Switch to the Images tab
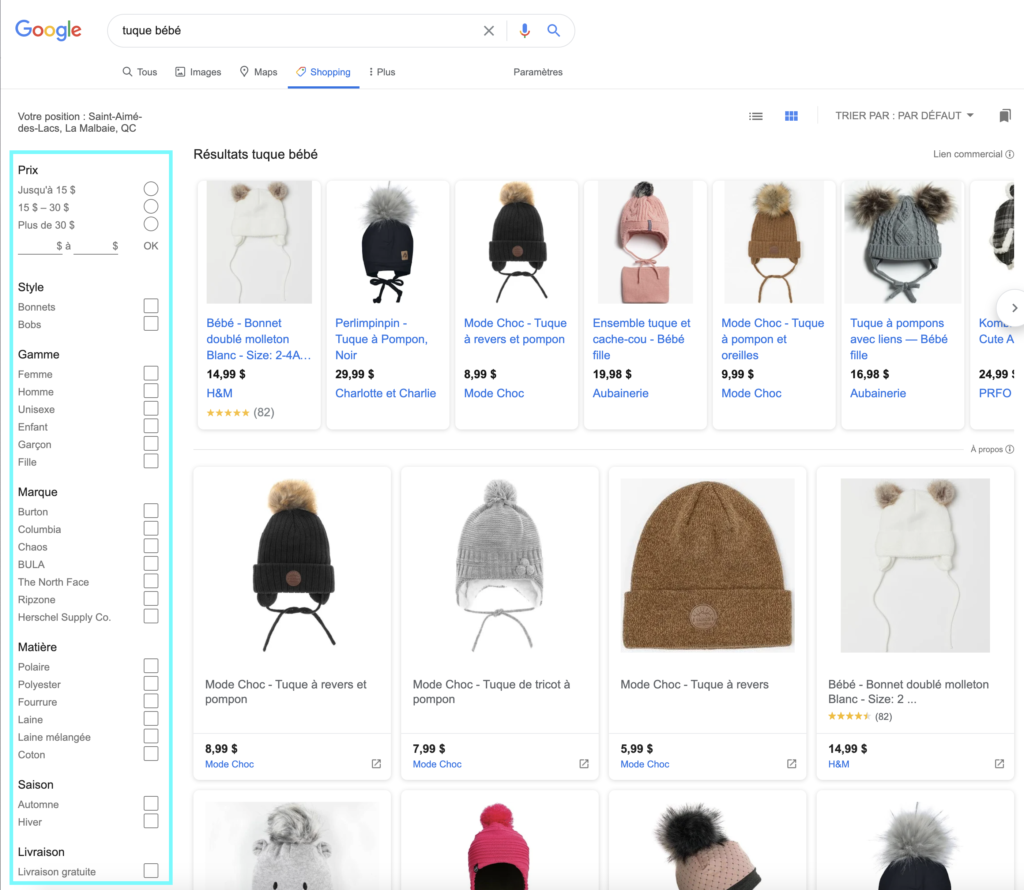 198,72
